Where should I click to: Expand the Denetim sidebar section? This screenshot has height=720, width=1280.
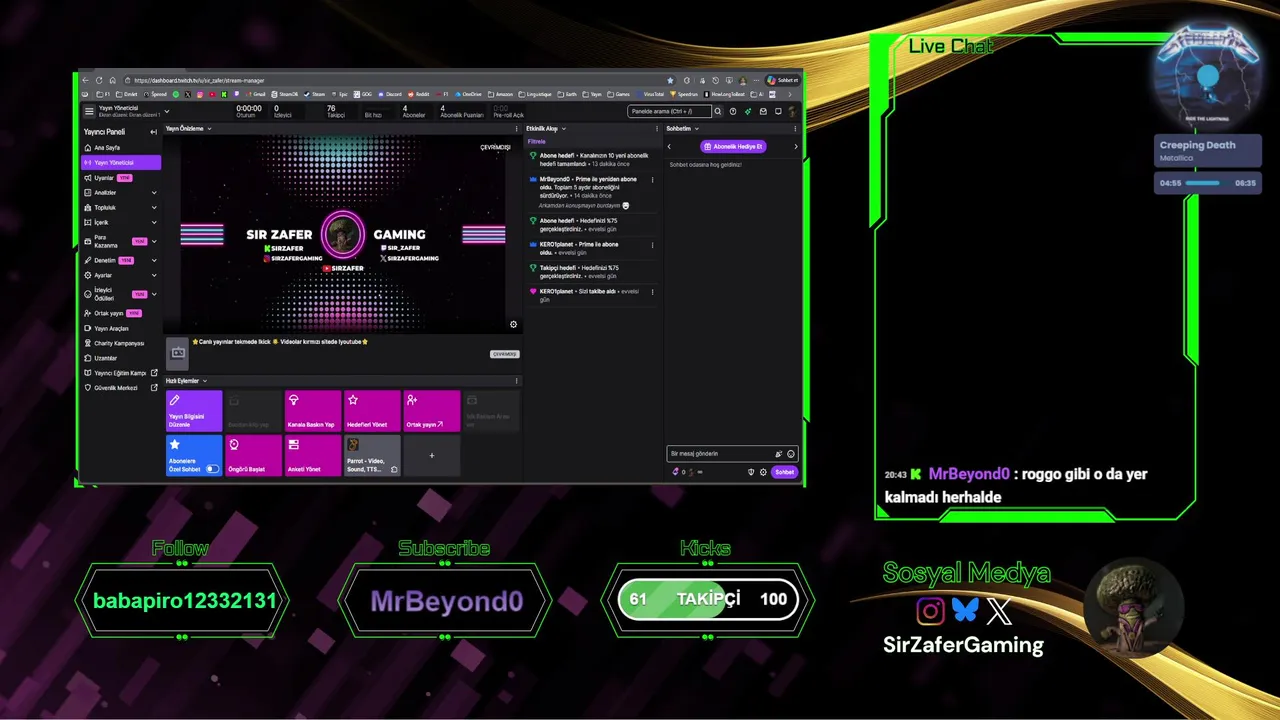click(x=154, y=260)
